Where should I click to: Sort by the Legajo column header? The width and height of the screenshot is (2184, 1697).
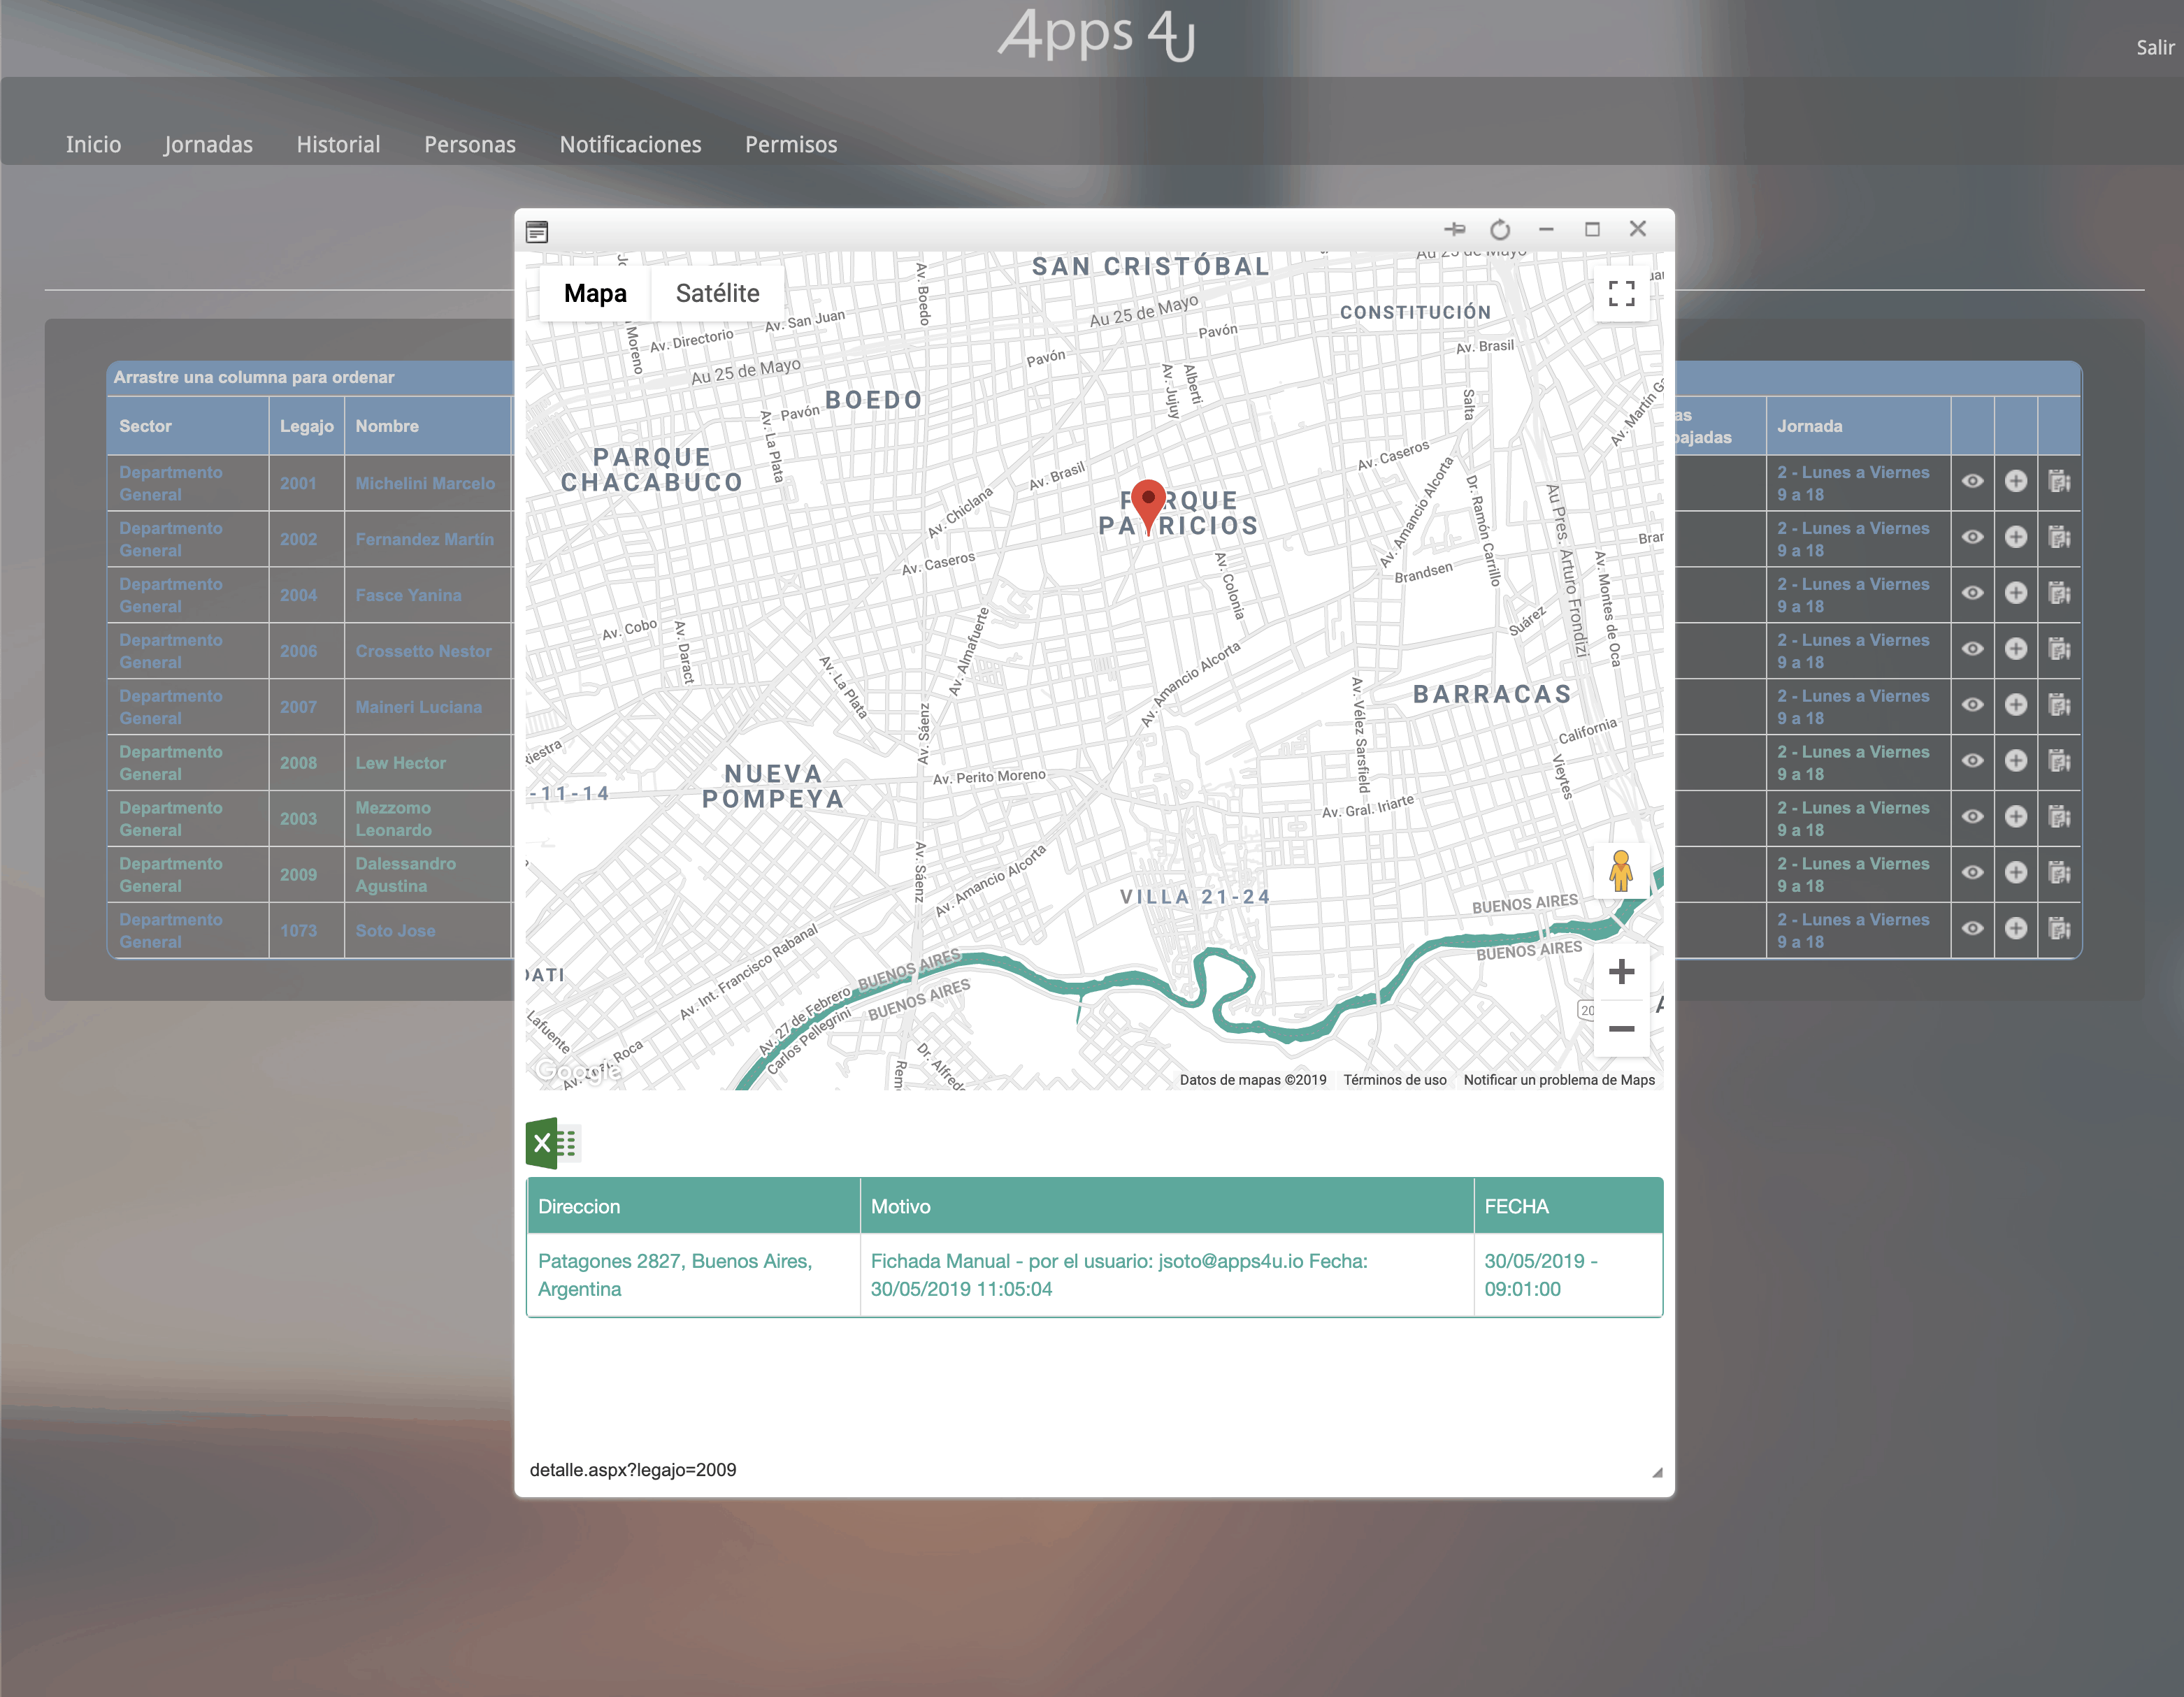(x=306, y=426)
